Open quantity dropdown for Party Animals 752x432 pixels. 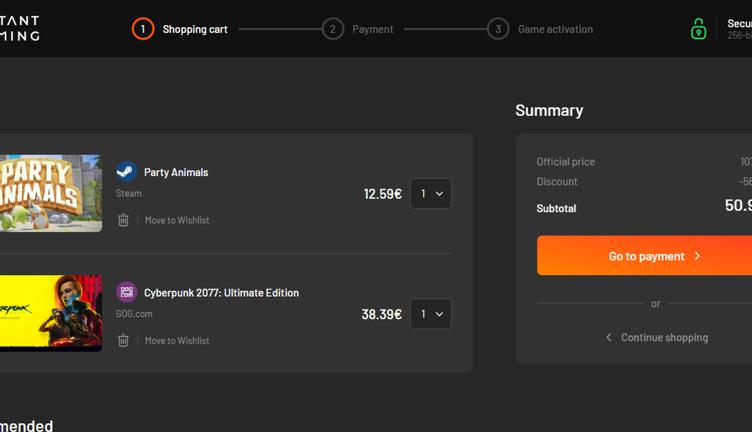(431, 193)
